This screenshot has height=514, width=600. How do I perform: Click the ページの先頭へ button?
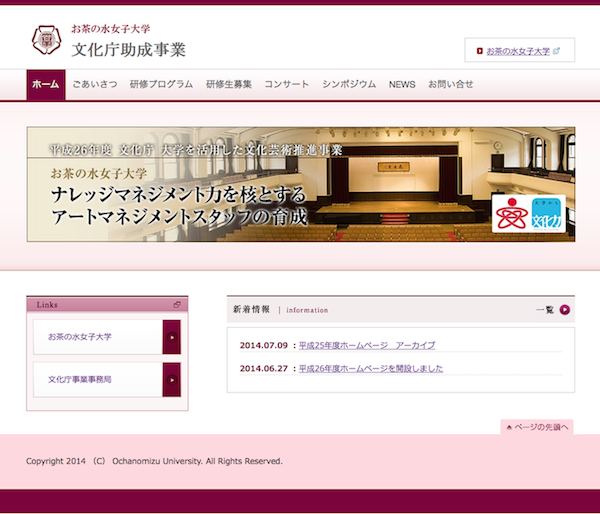pos(537,427)
